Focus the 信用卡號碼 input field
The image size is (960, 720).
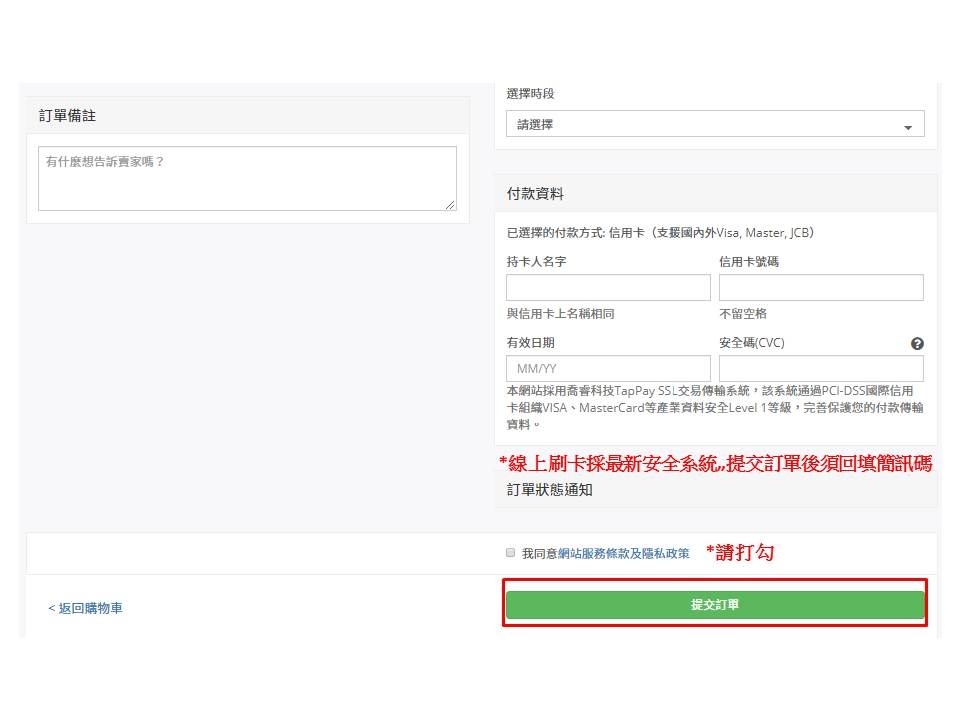[x=821, y=288]
